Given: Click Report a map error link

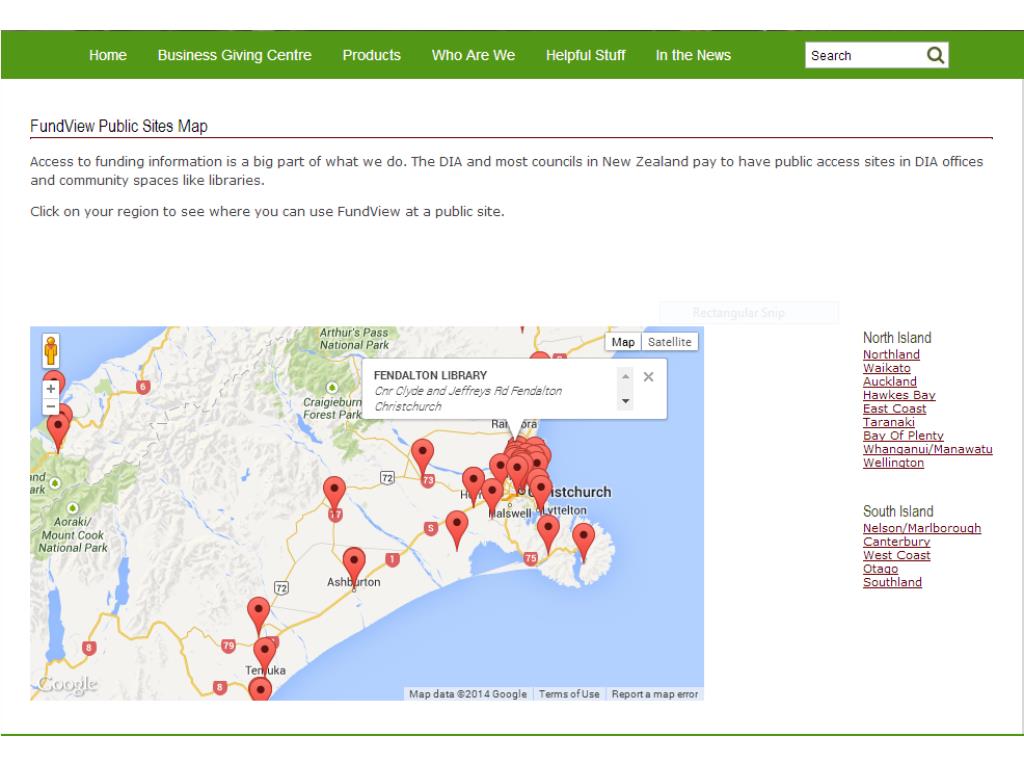Looking at the screenshot, I should [x=655, y=694].
